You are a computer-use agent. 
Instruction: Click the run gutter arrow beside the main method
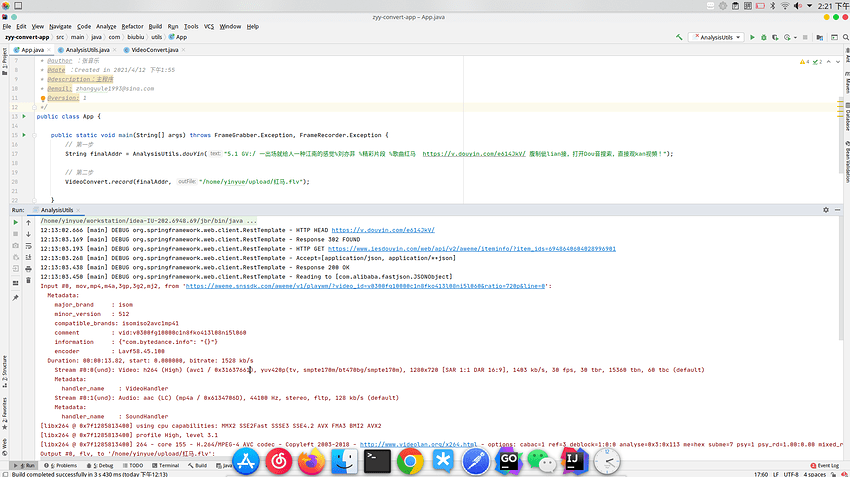[24, 135]
